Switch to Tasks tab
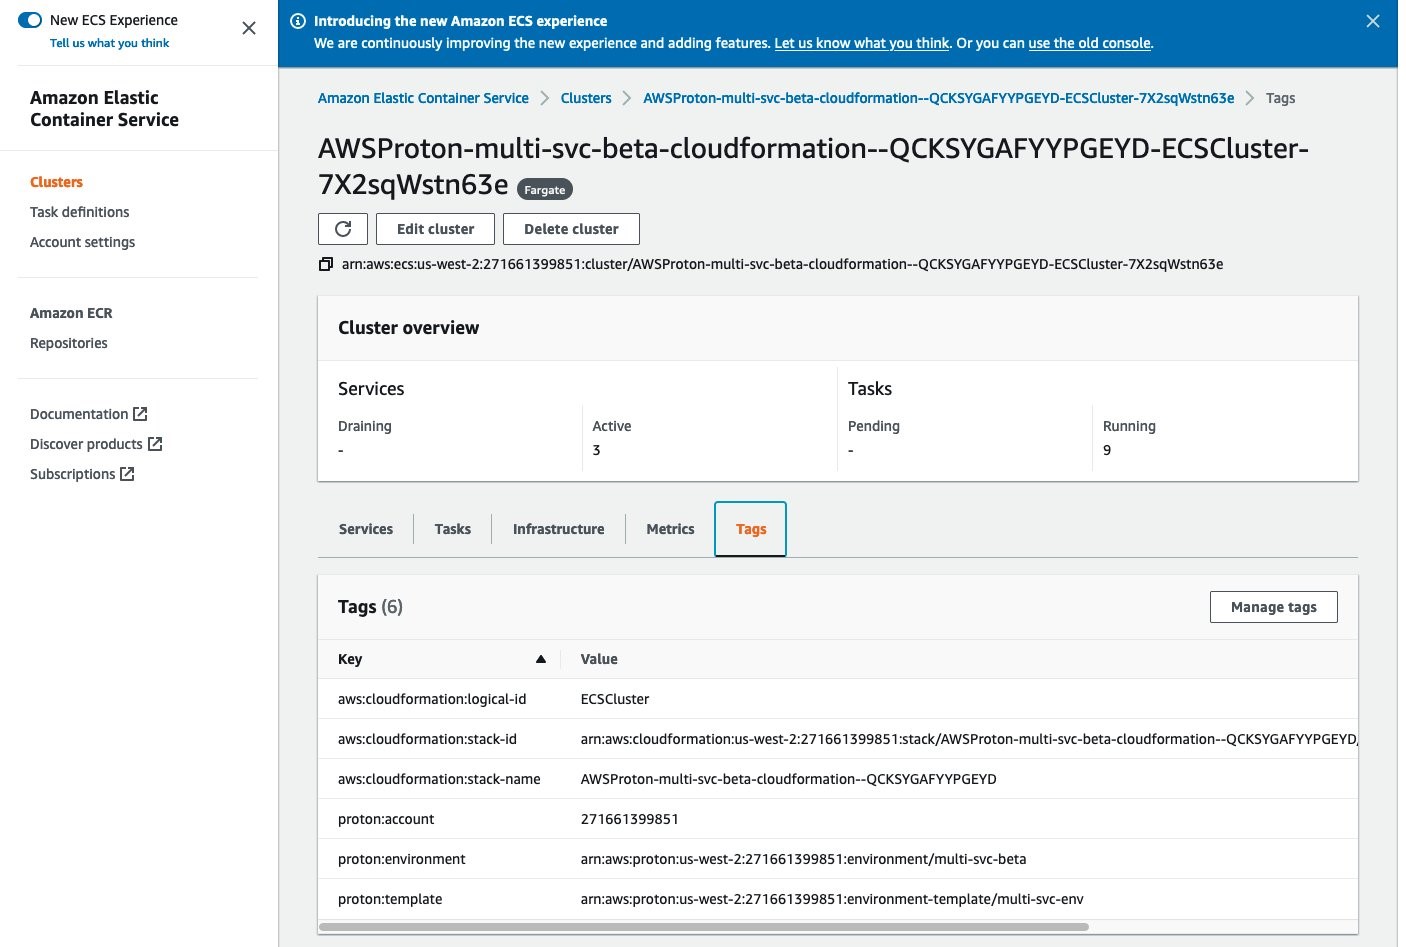 coord(453,529)
